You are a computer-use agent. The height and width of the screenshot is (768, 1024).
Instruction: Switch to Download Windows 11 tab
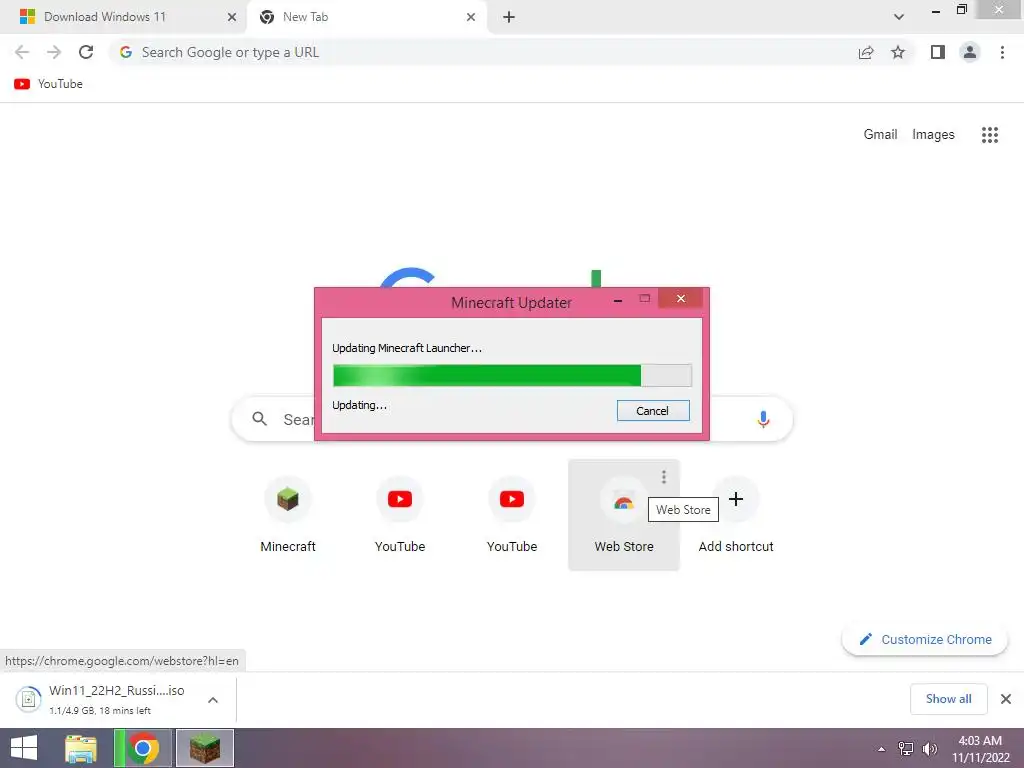123,17
